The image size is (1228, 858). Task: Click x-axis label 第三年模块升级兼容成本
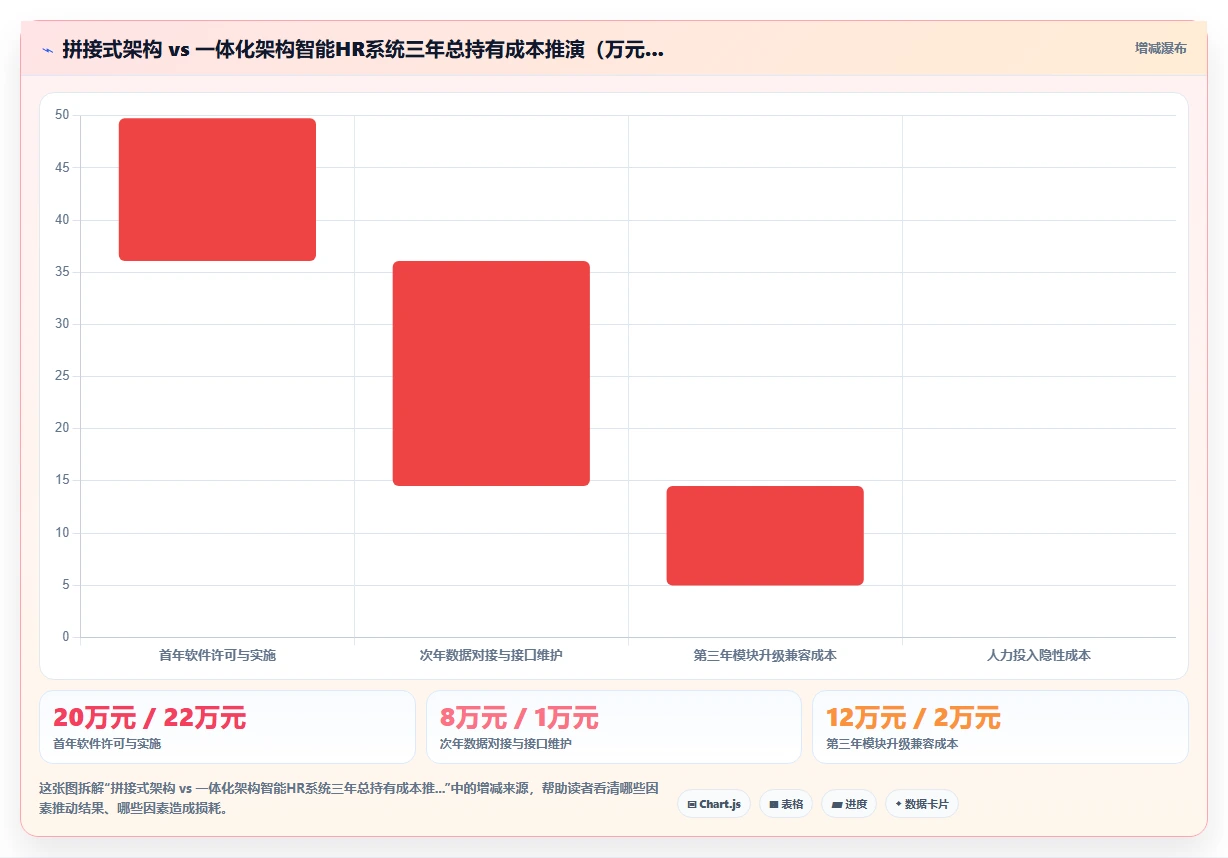765,656
